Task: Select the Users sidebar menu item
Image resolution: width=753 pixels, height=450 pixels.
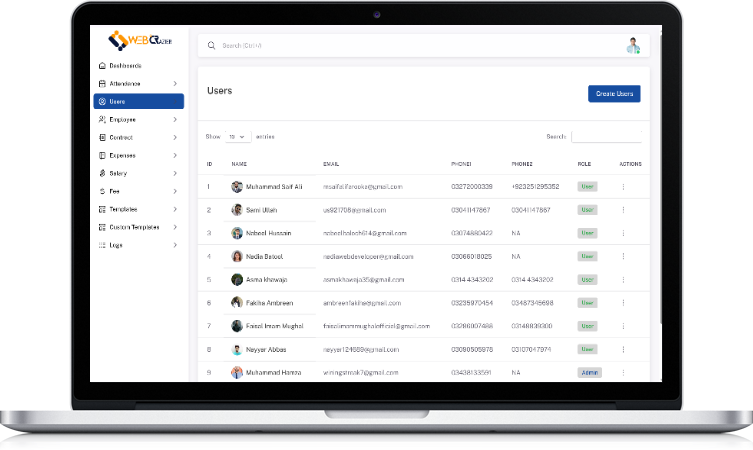Action: (x=138, y=101)
